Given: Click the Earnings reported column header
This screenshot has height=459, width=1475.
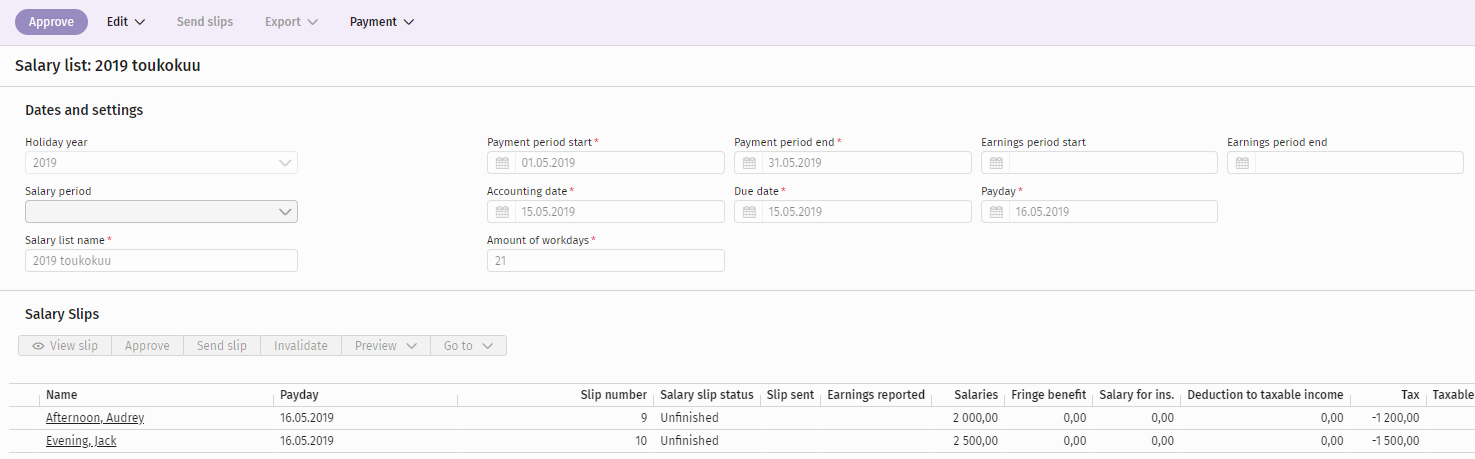Looking at the screenshot, I should 876,395.
